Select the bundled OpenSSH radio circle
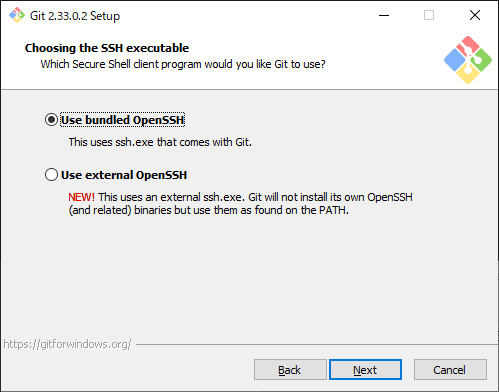Viewport: 499px width, 392px height. (51, 120)
